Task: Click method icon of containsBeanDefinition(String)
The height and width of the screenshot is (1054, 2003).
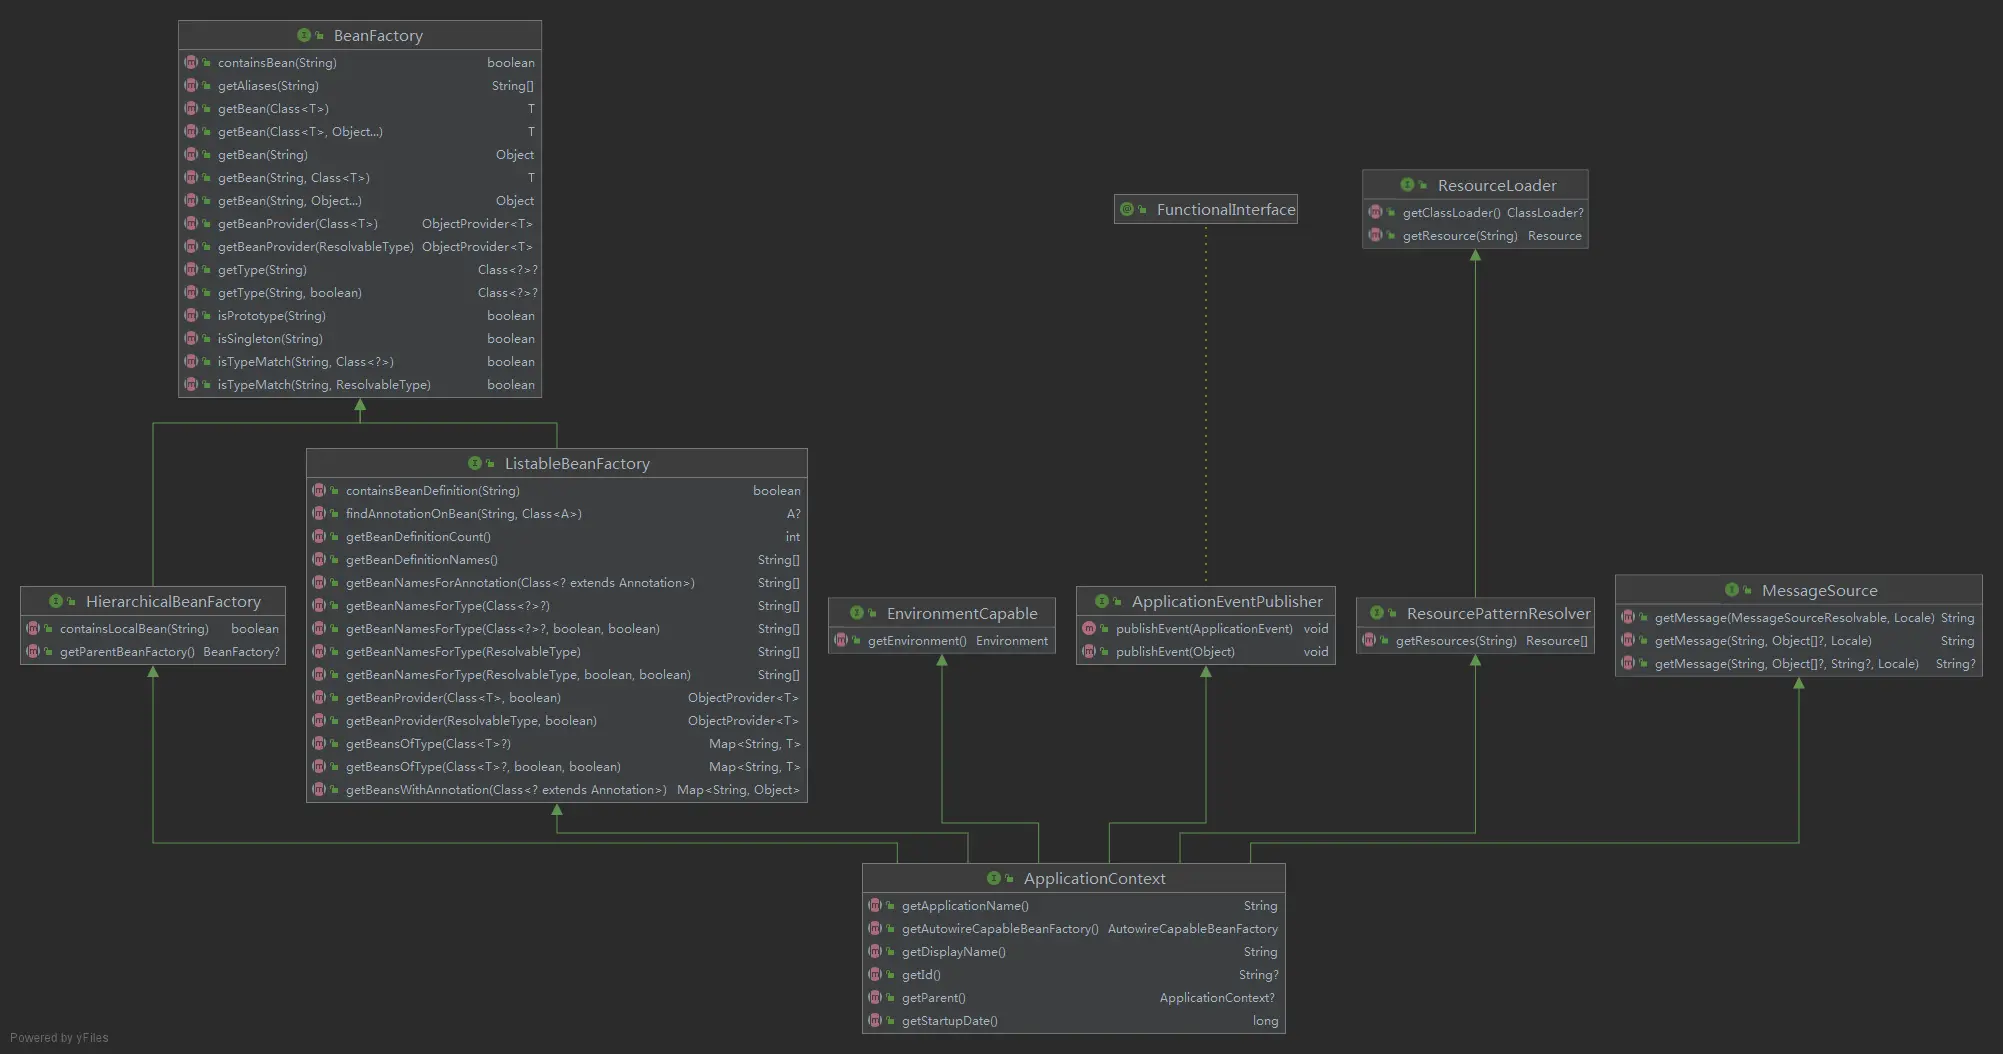Action: coord(319,490)
